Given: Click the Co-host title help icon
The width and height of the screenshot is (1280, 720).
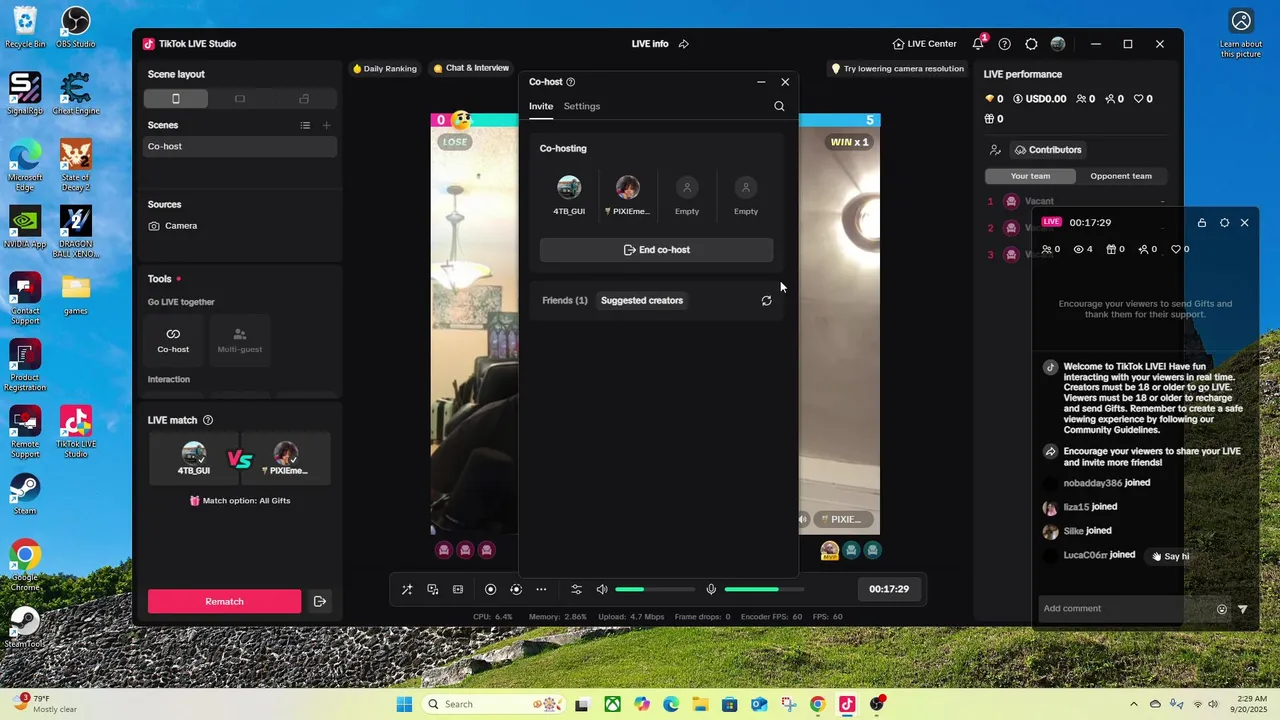Looking at the screenshot, I should click(x=571, y=82).
